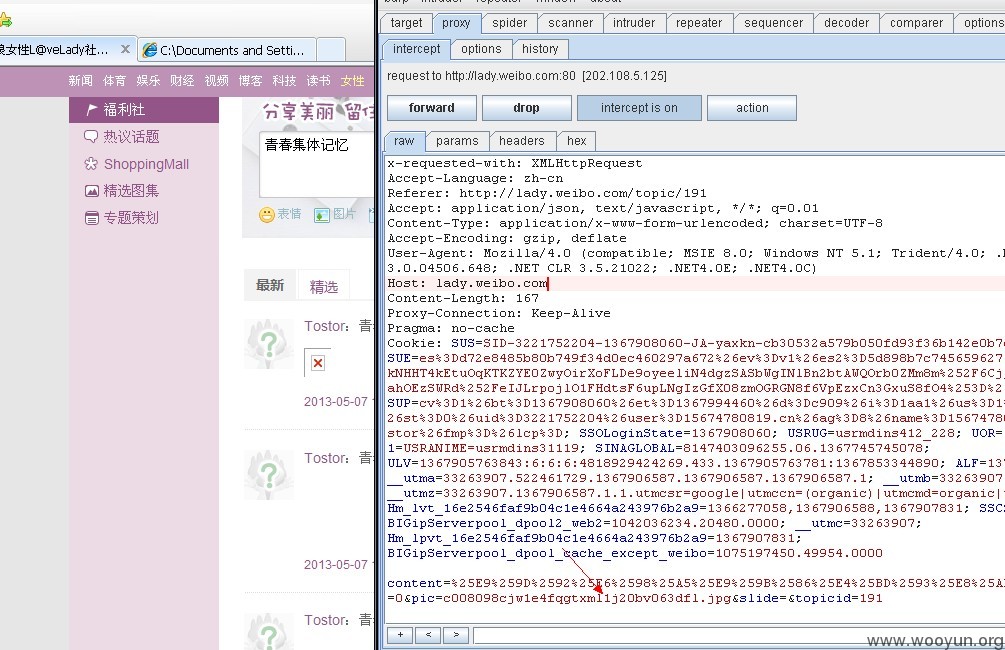Viewport: 1005px width, 650px height.
Task: Show the raw request view
Action: click(x=404, y=141)
